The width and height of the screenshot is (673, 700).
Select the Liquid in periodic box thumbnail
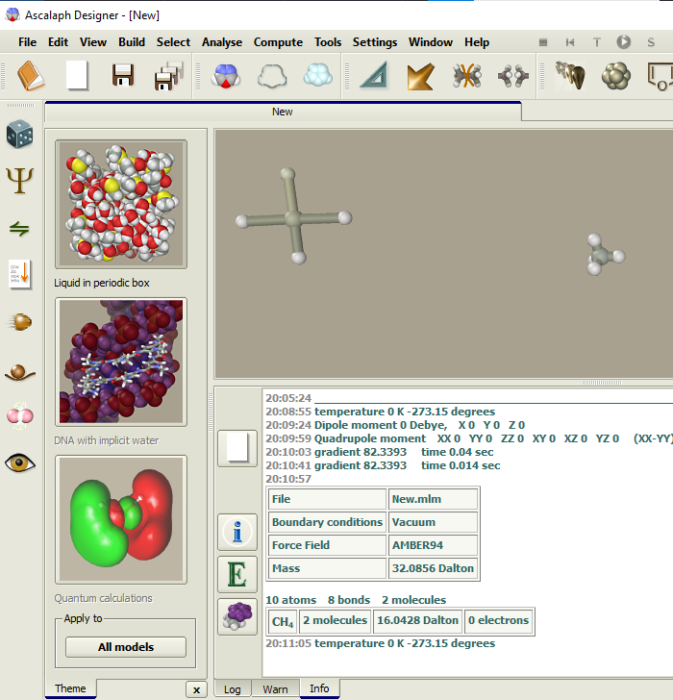tap(121, 205)
